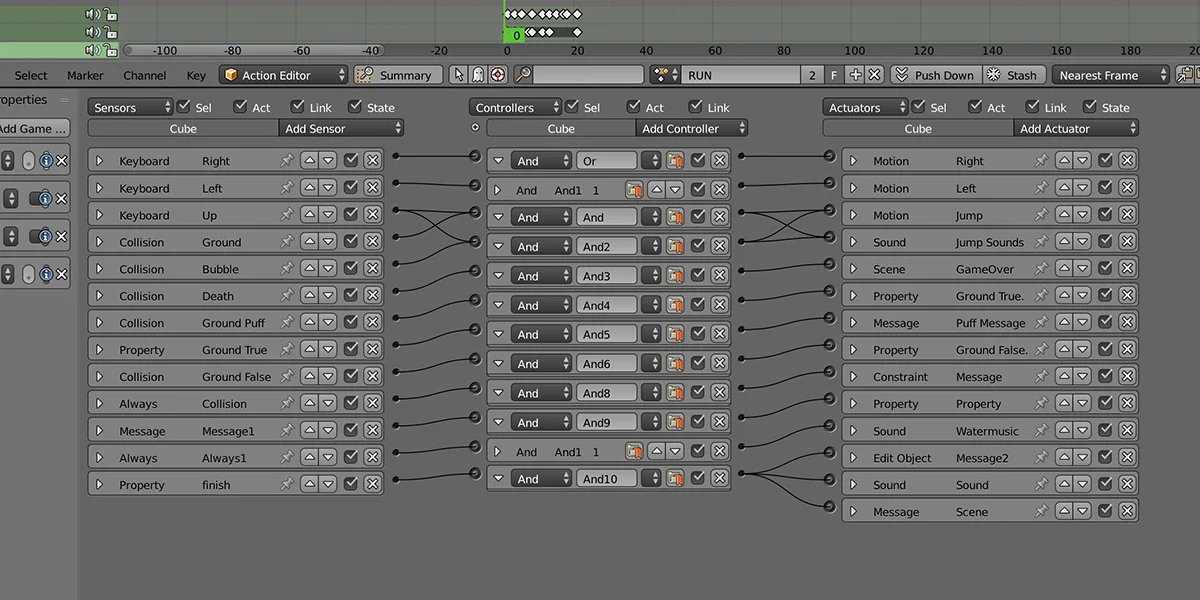Open the And controller type dropdown for And6
Viewport: 1200px width, 600px height.
point(541,363)
